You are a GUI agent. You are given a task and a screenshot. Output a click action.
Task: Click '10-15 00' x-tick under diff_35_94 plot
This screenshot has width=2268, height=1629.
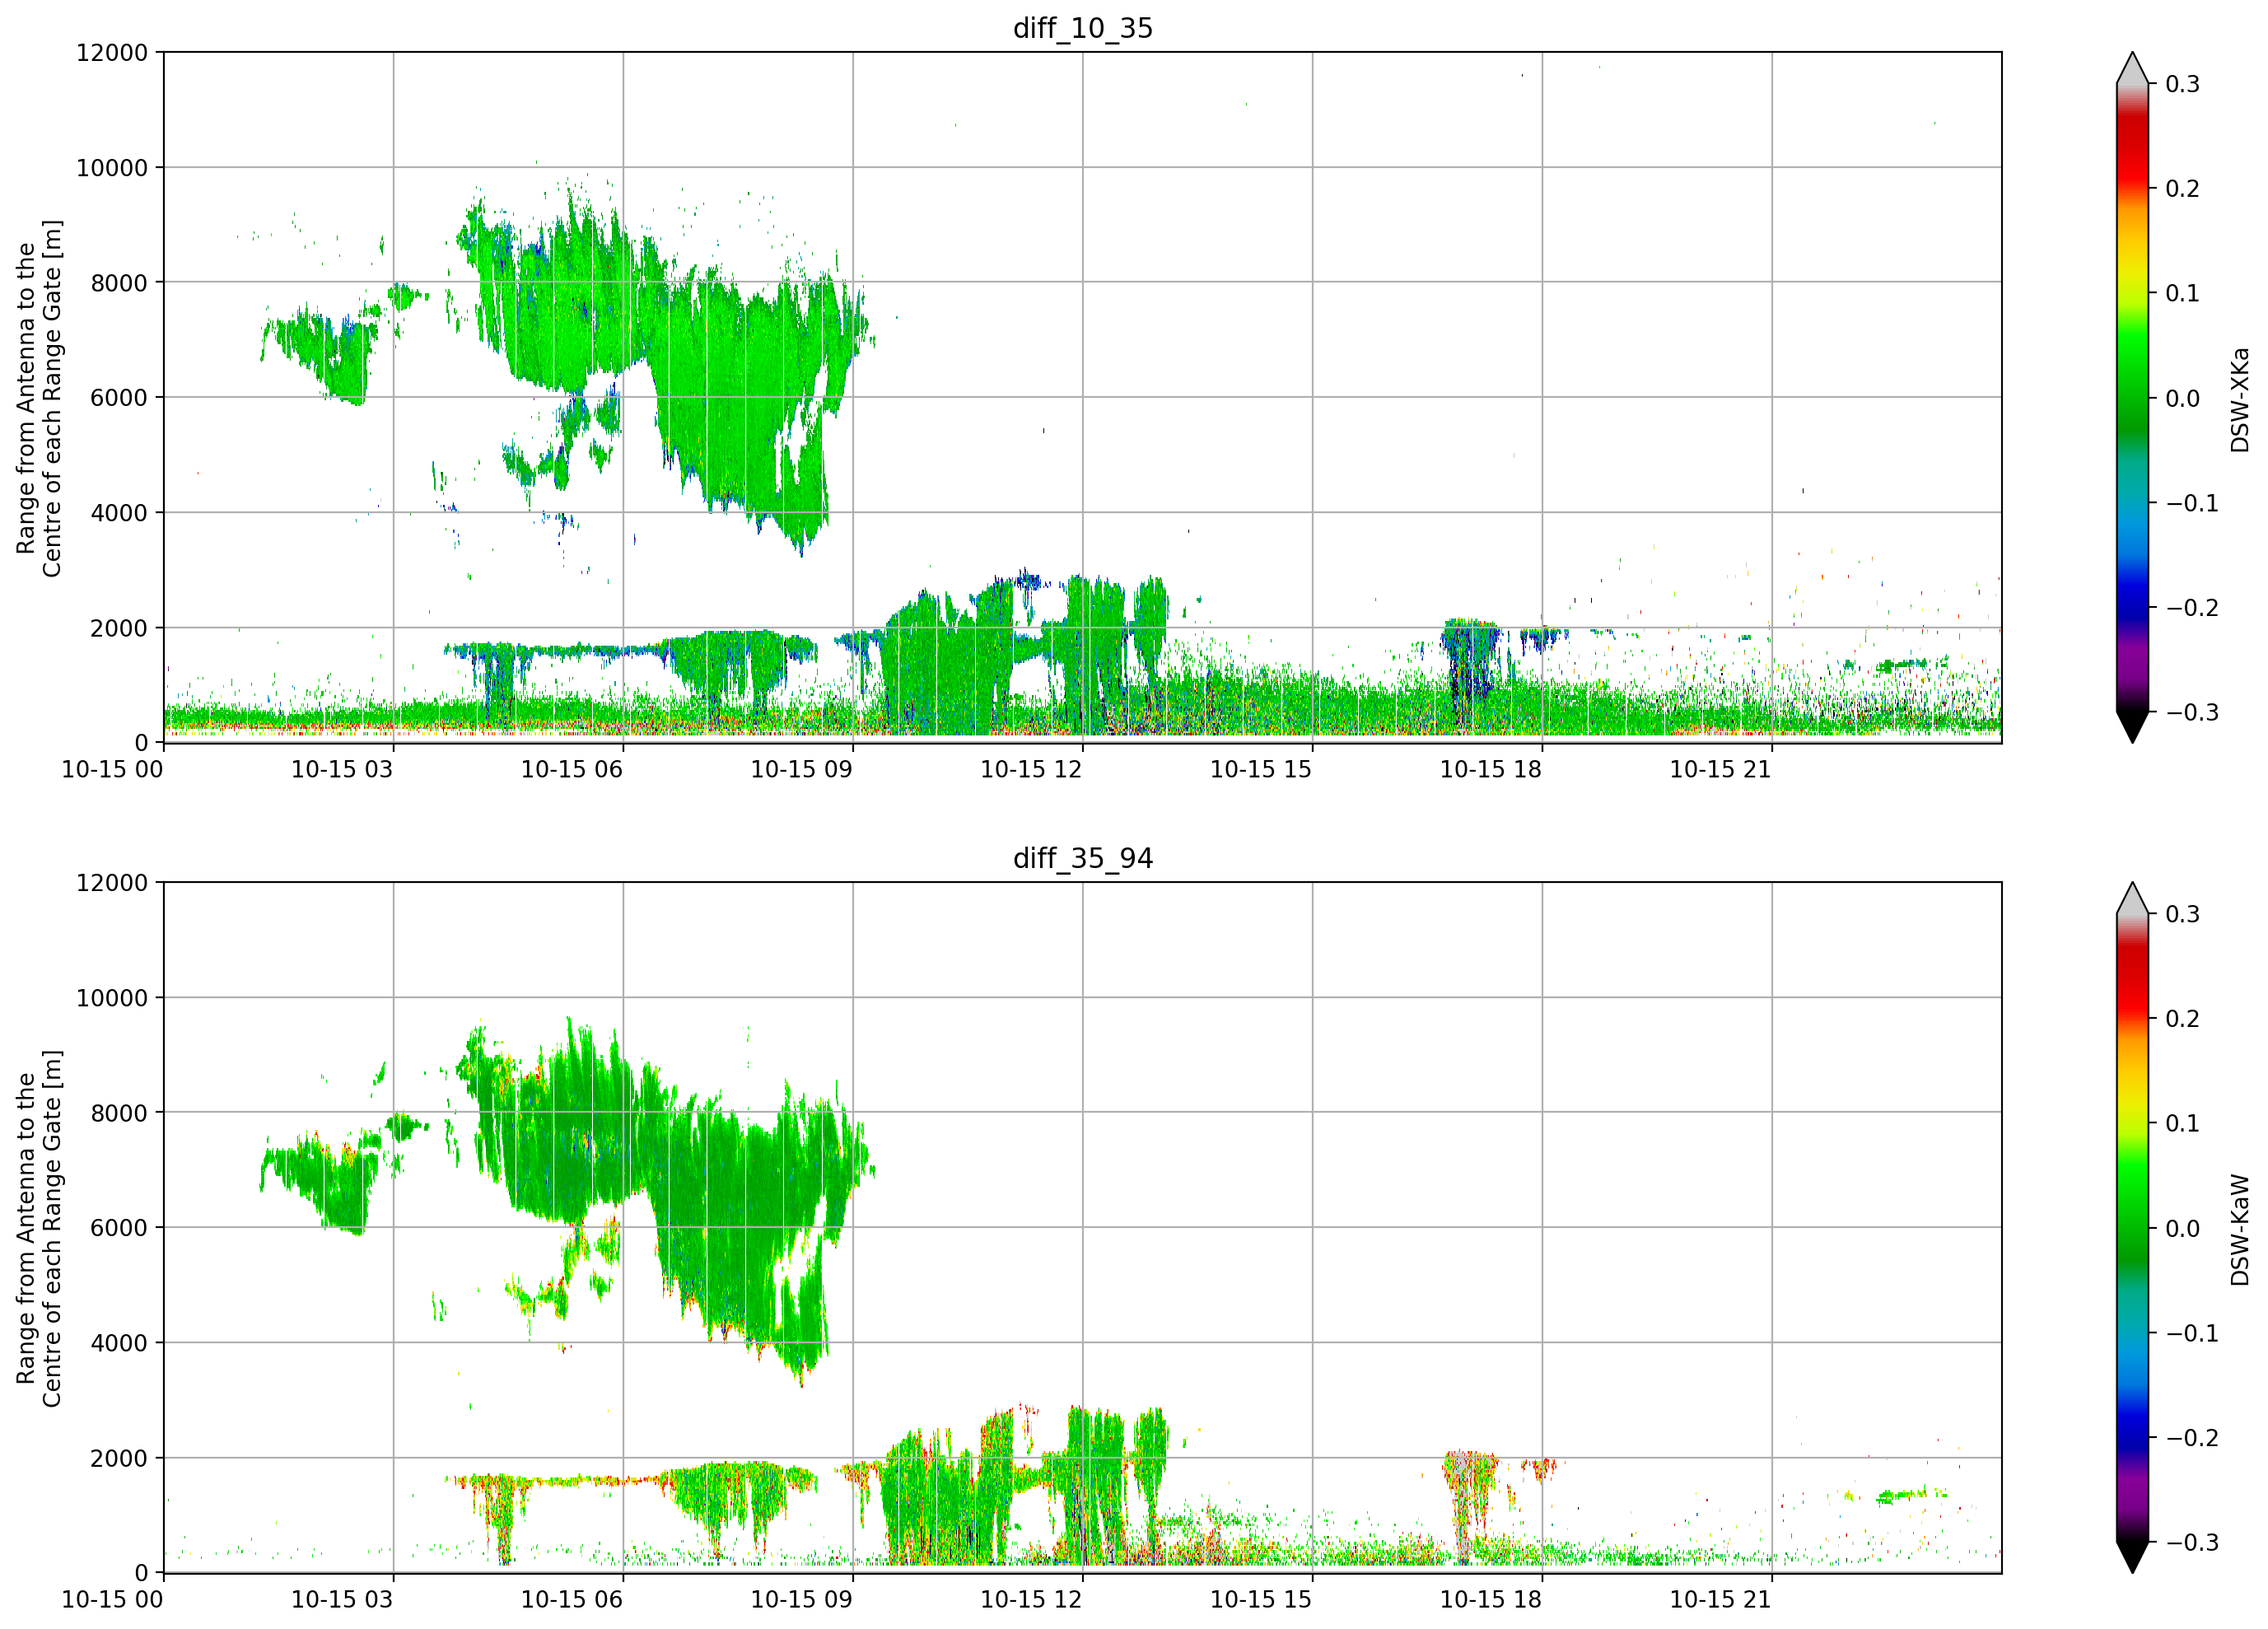pos(112,1599)
